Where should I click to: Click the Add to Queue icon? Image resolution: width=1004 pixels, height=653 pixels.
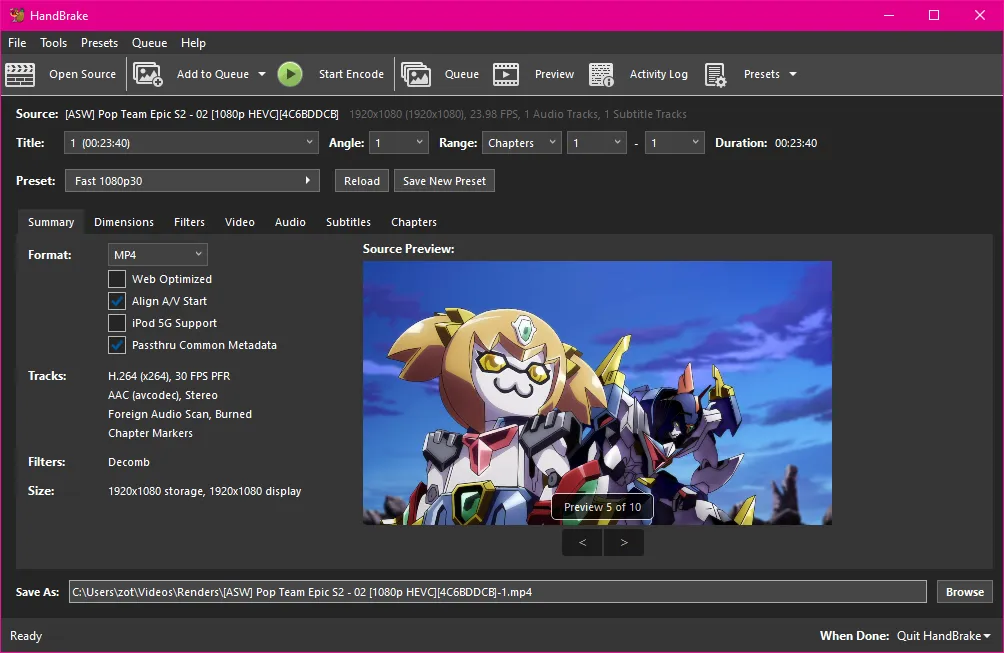[148, 74]
